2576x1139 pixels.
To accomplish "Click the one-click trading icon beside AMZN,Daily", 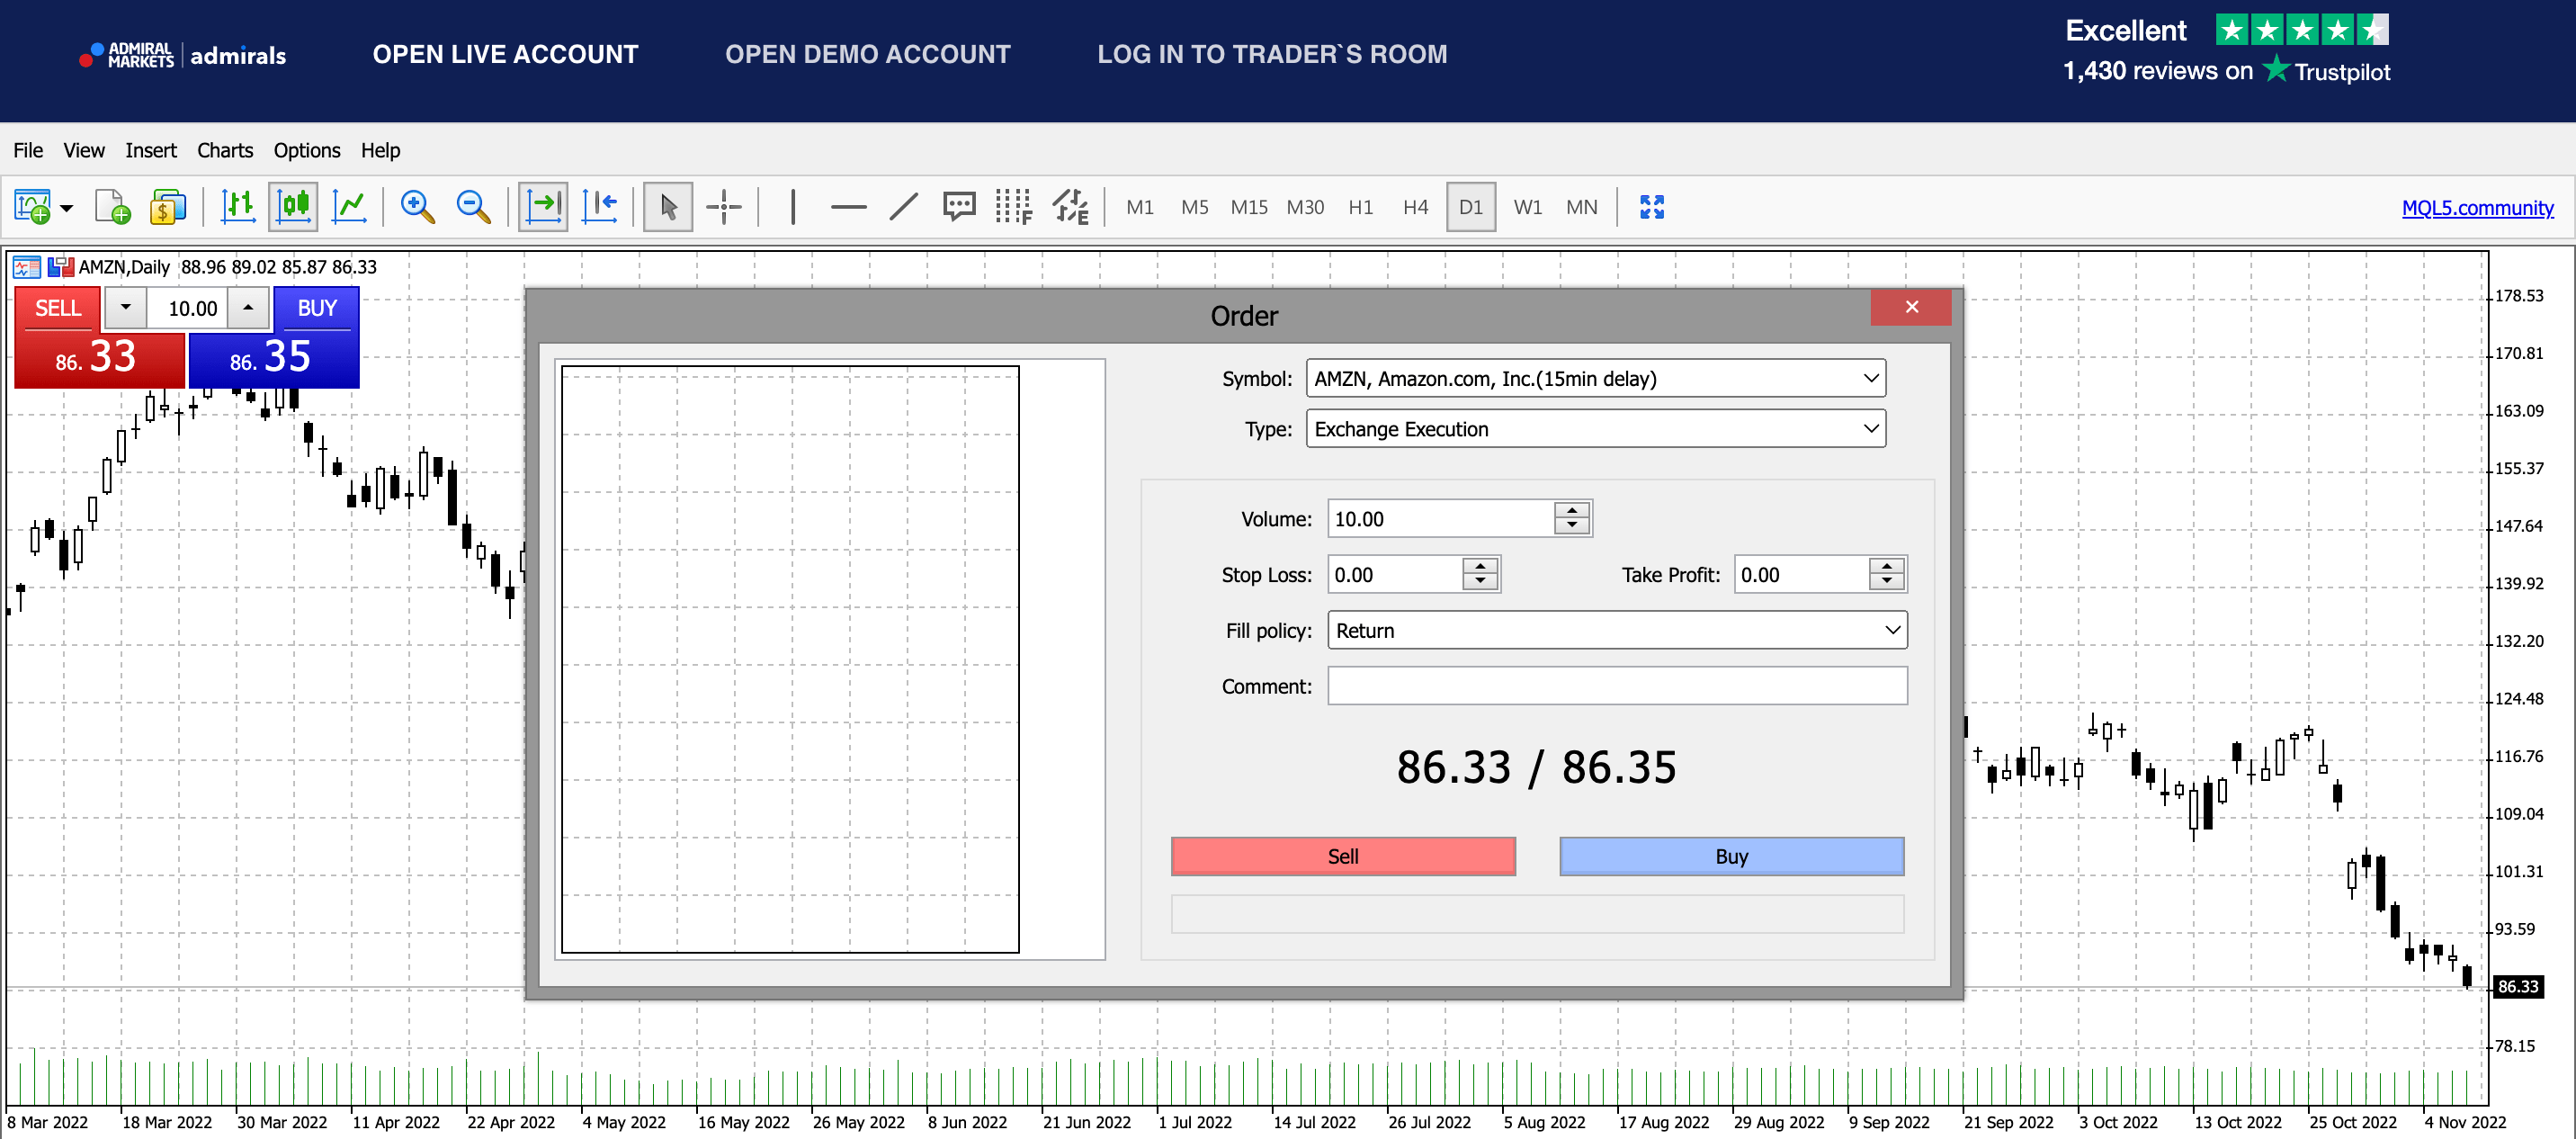I will [x=61, y=267].
